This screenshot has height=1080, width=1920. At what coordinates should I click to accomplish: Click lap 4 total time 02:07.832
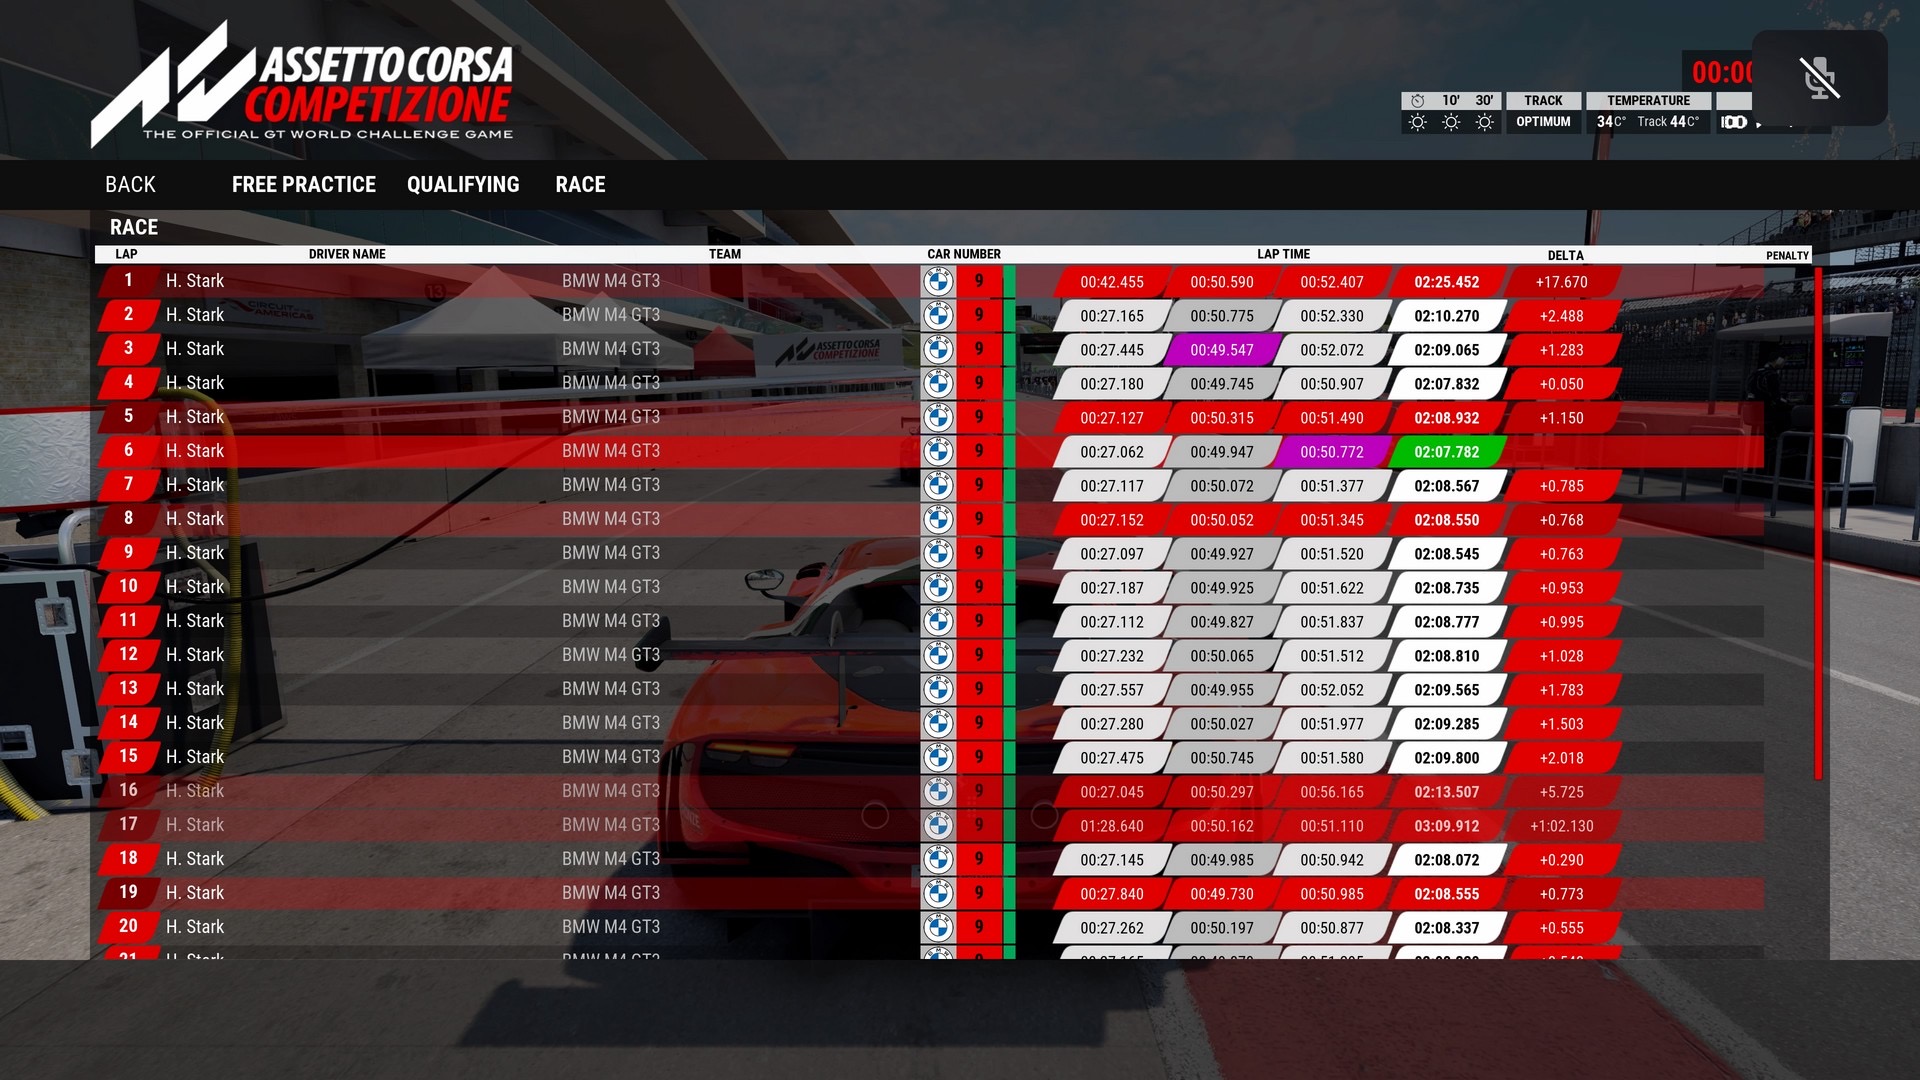[x=1446, y=384]
